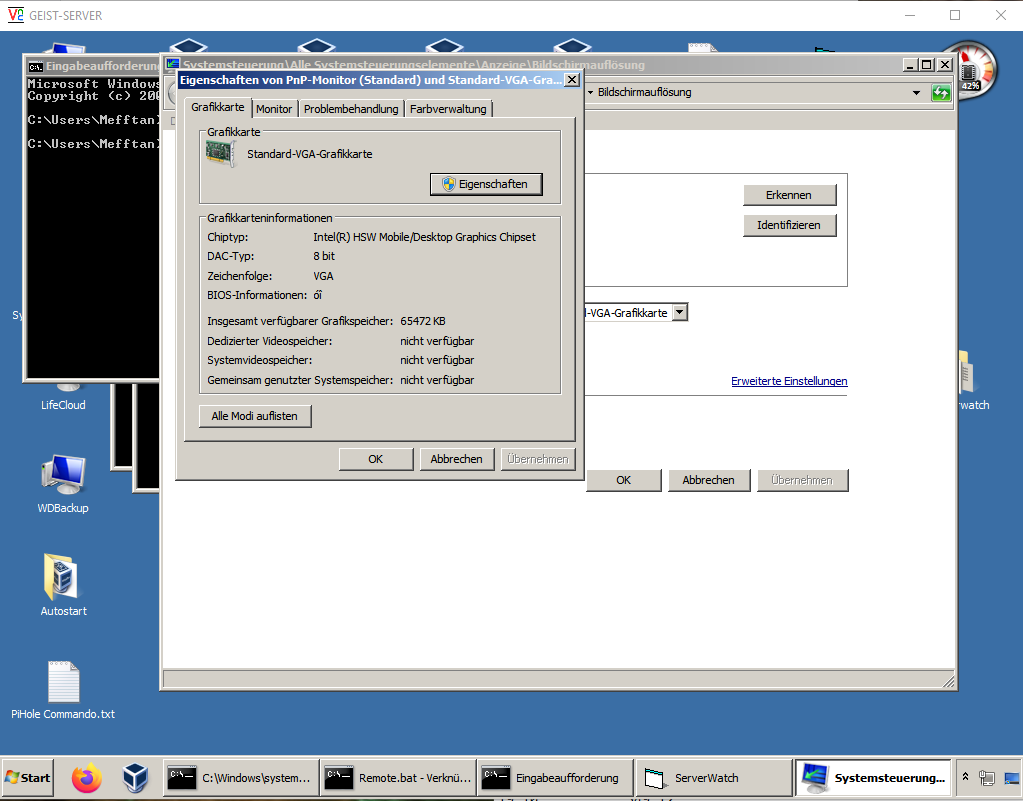1023x801 pixels.
Task: Open the Erweiterte Einstellungen link
Action: [x=789, y=381]
